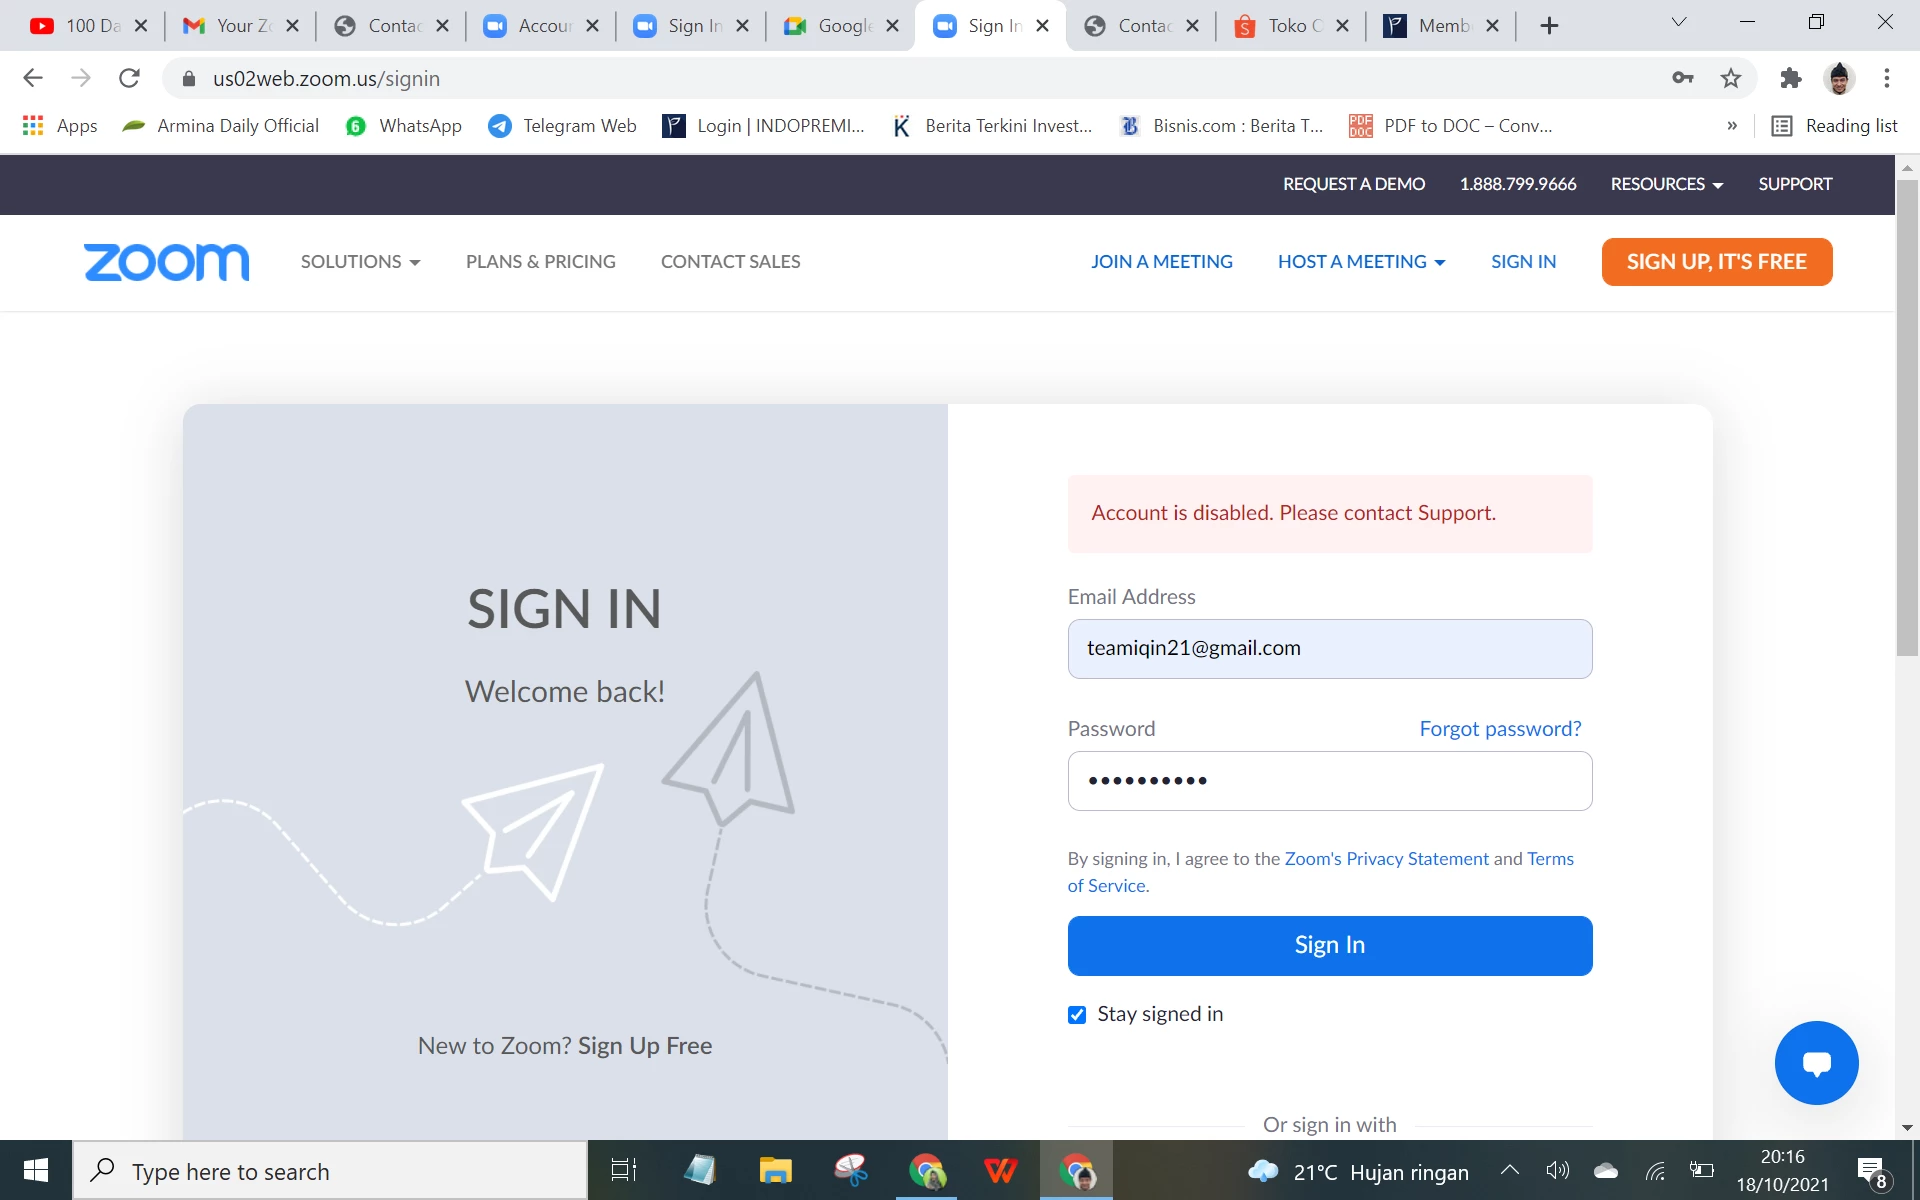
Task: Uncheck the Stay signed in checkbox
Action: click(1077, 1015)
